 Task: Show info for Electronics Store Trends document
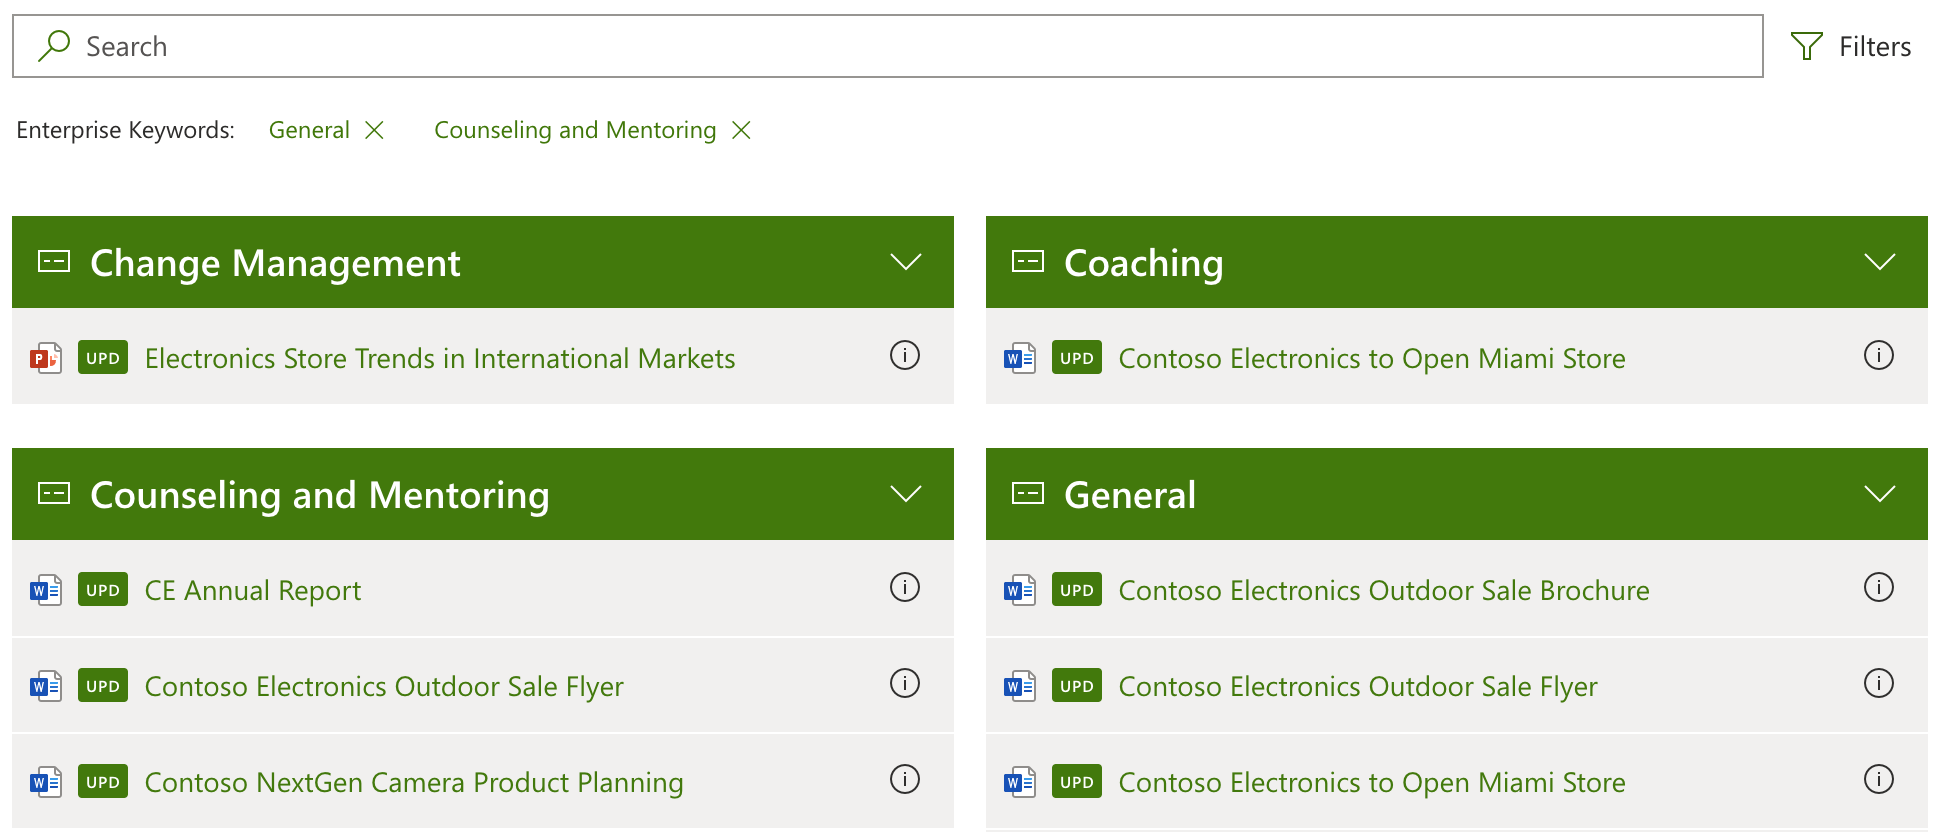[905, 355]
